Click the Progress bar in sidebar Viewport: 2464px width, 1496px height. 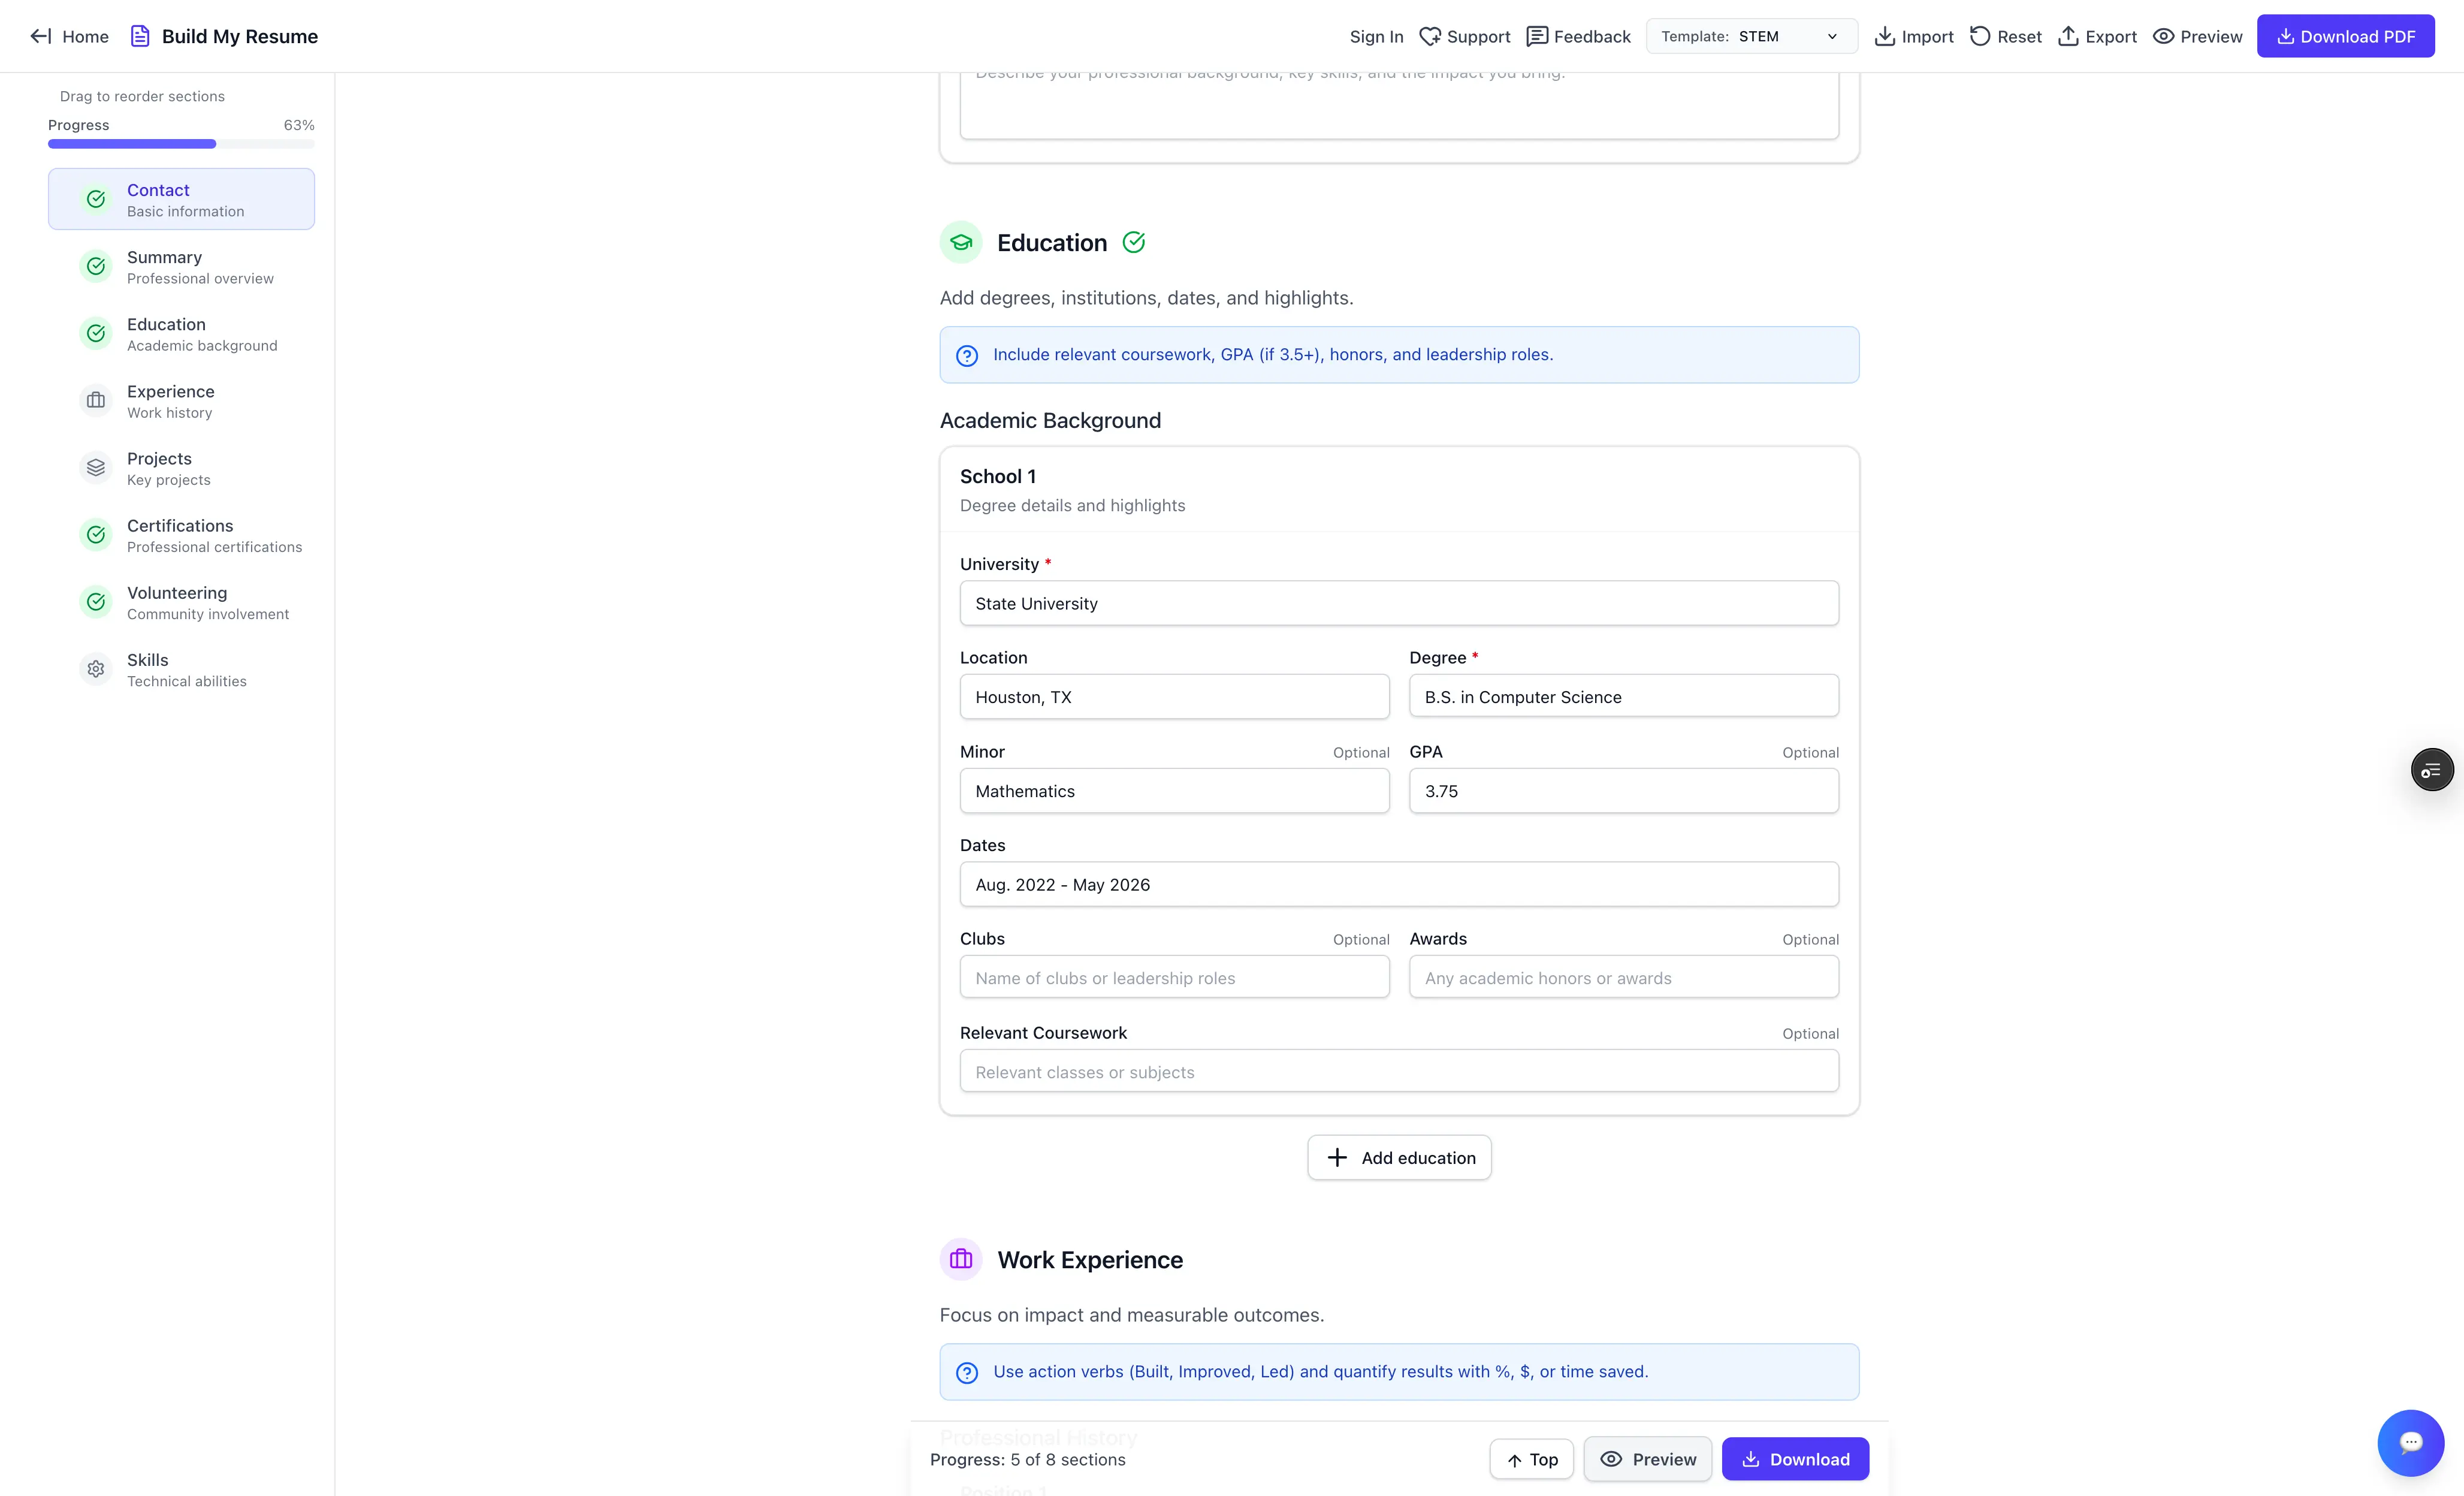[x=181, y=144]
